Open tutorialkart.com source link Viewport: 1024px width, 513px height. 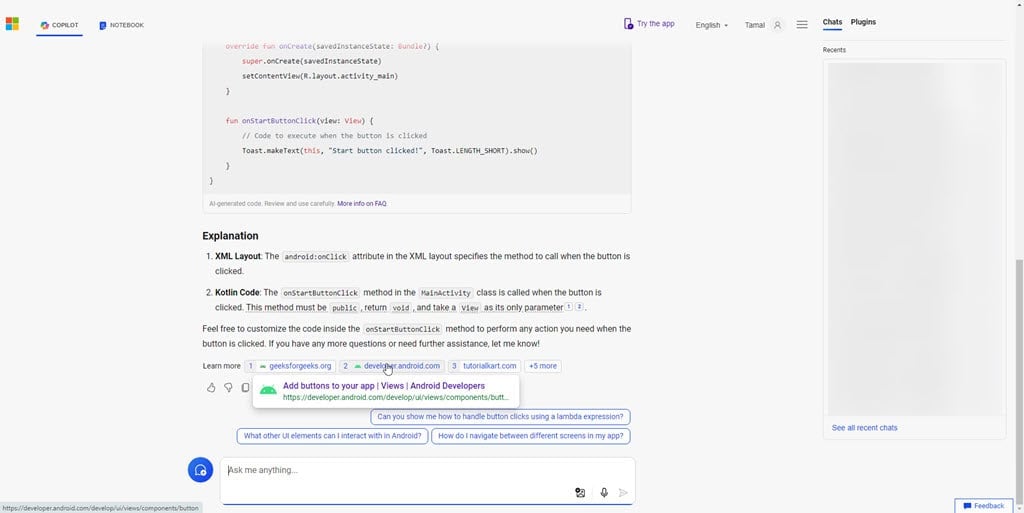[x=484, y=366]
